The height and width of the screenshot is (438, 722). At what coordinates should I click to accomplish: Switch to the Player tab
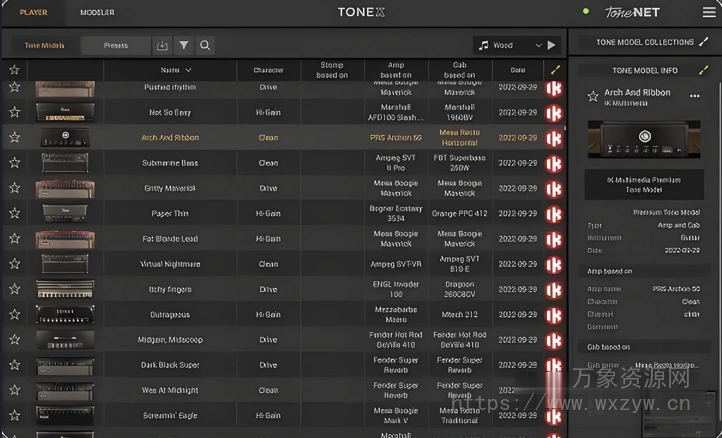pos(33,12)
